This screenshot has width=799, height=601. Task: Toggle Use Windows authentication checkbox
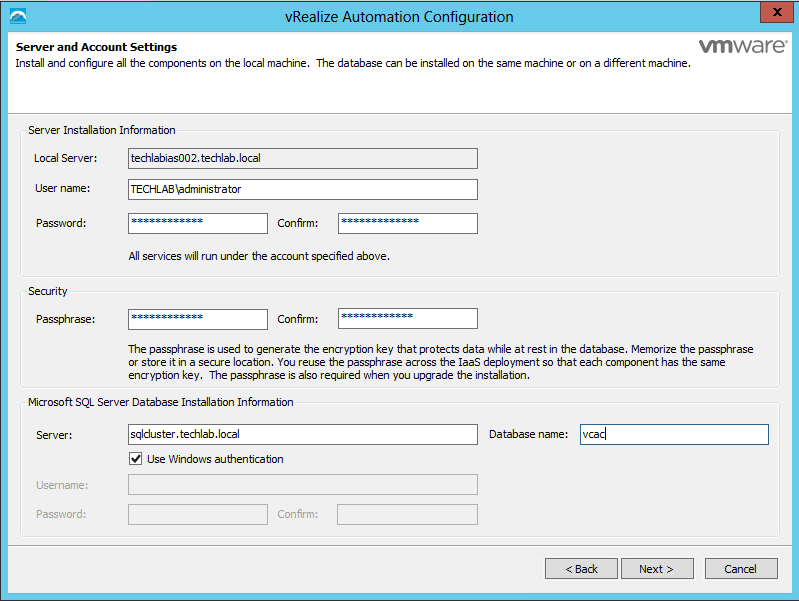[136, 459]
